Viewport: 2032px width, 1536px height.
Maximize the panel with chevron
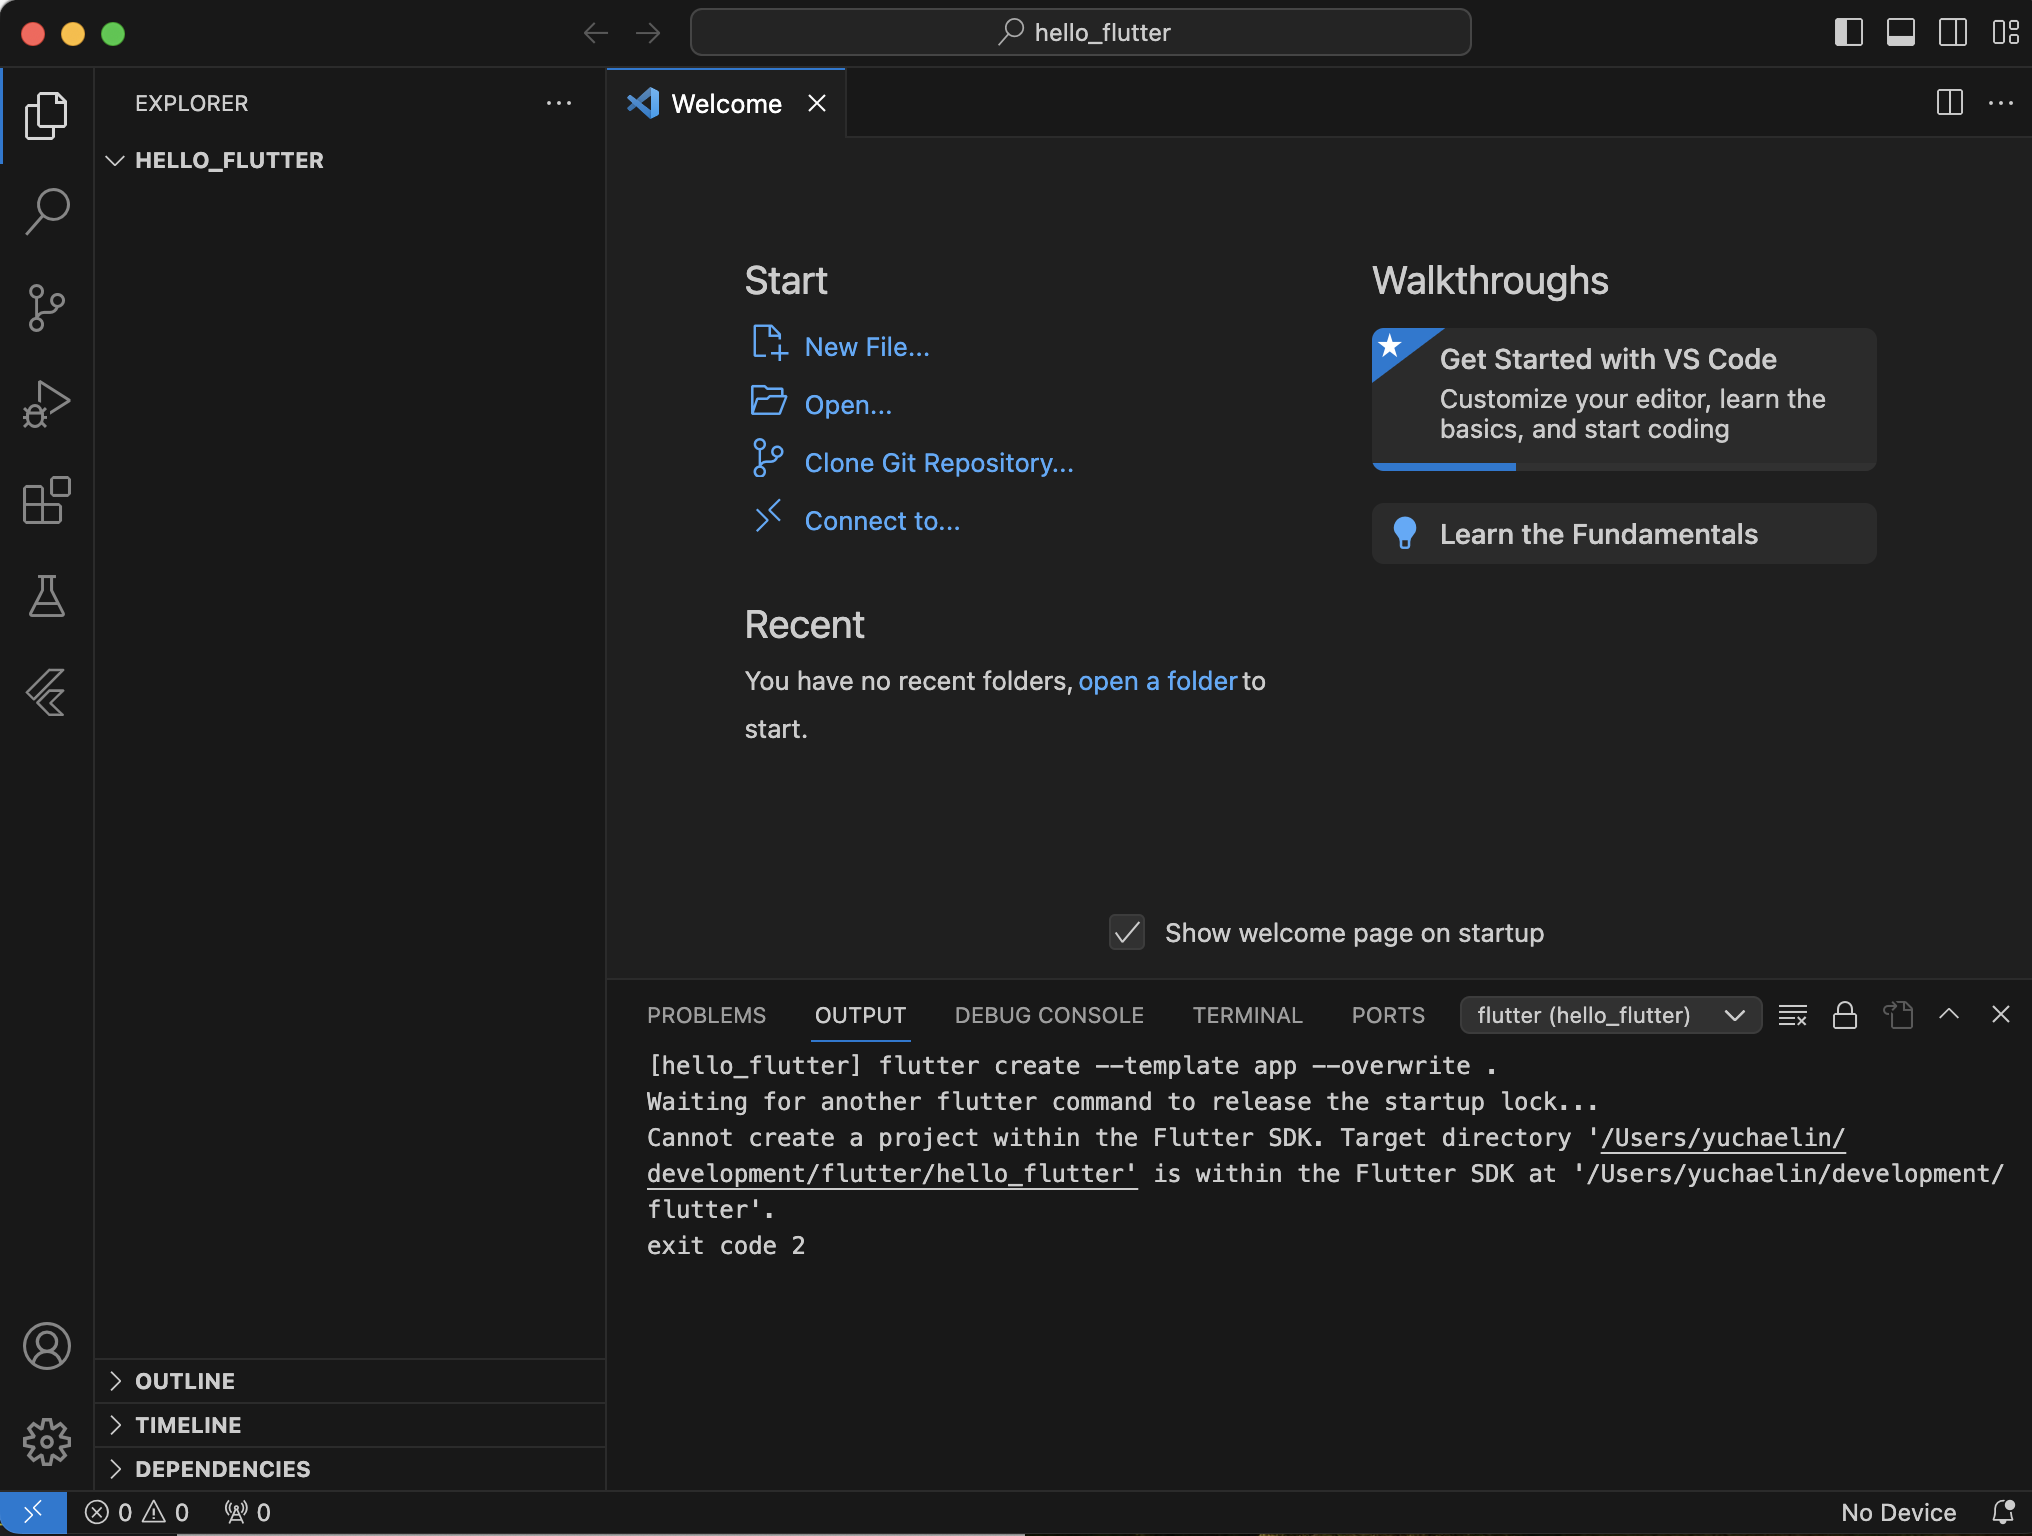click(1949, 1015)
